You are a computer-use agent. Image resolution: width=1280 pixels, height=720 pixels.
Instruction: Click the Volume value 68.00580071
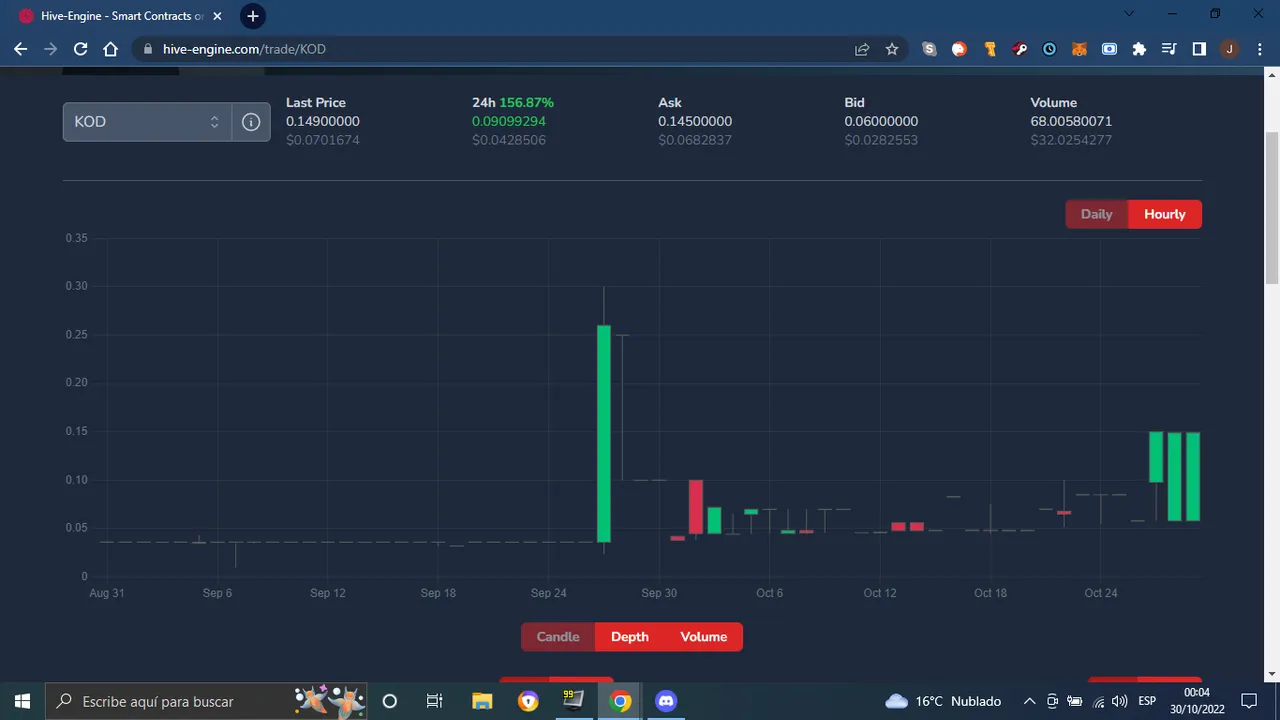(1071, 121)
